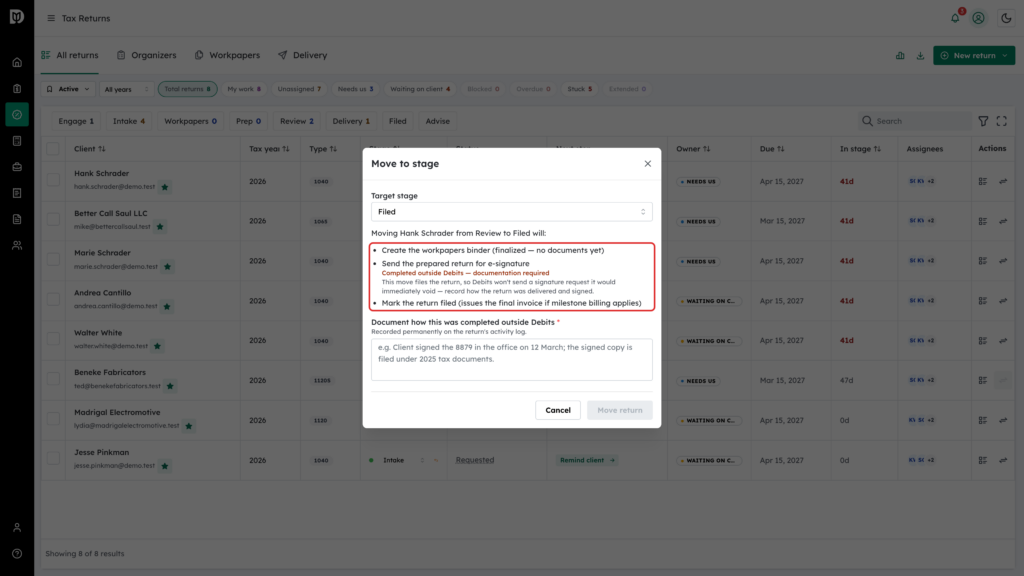Open the Target stage dropdown showing Filed
Image resolution: width=1024 pixels, height=576 pixels.
511,212
